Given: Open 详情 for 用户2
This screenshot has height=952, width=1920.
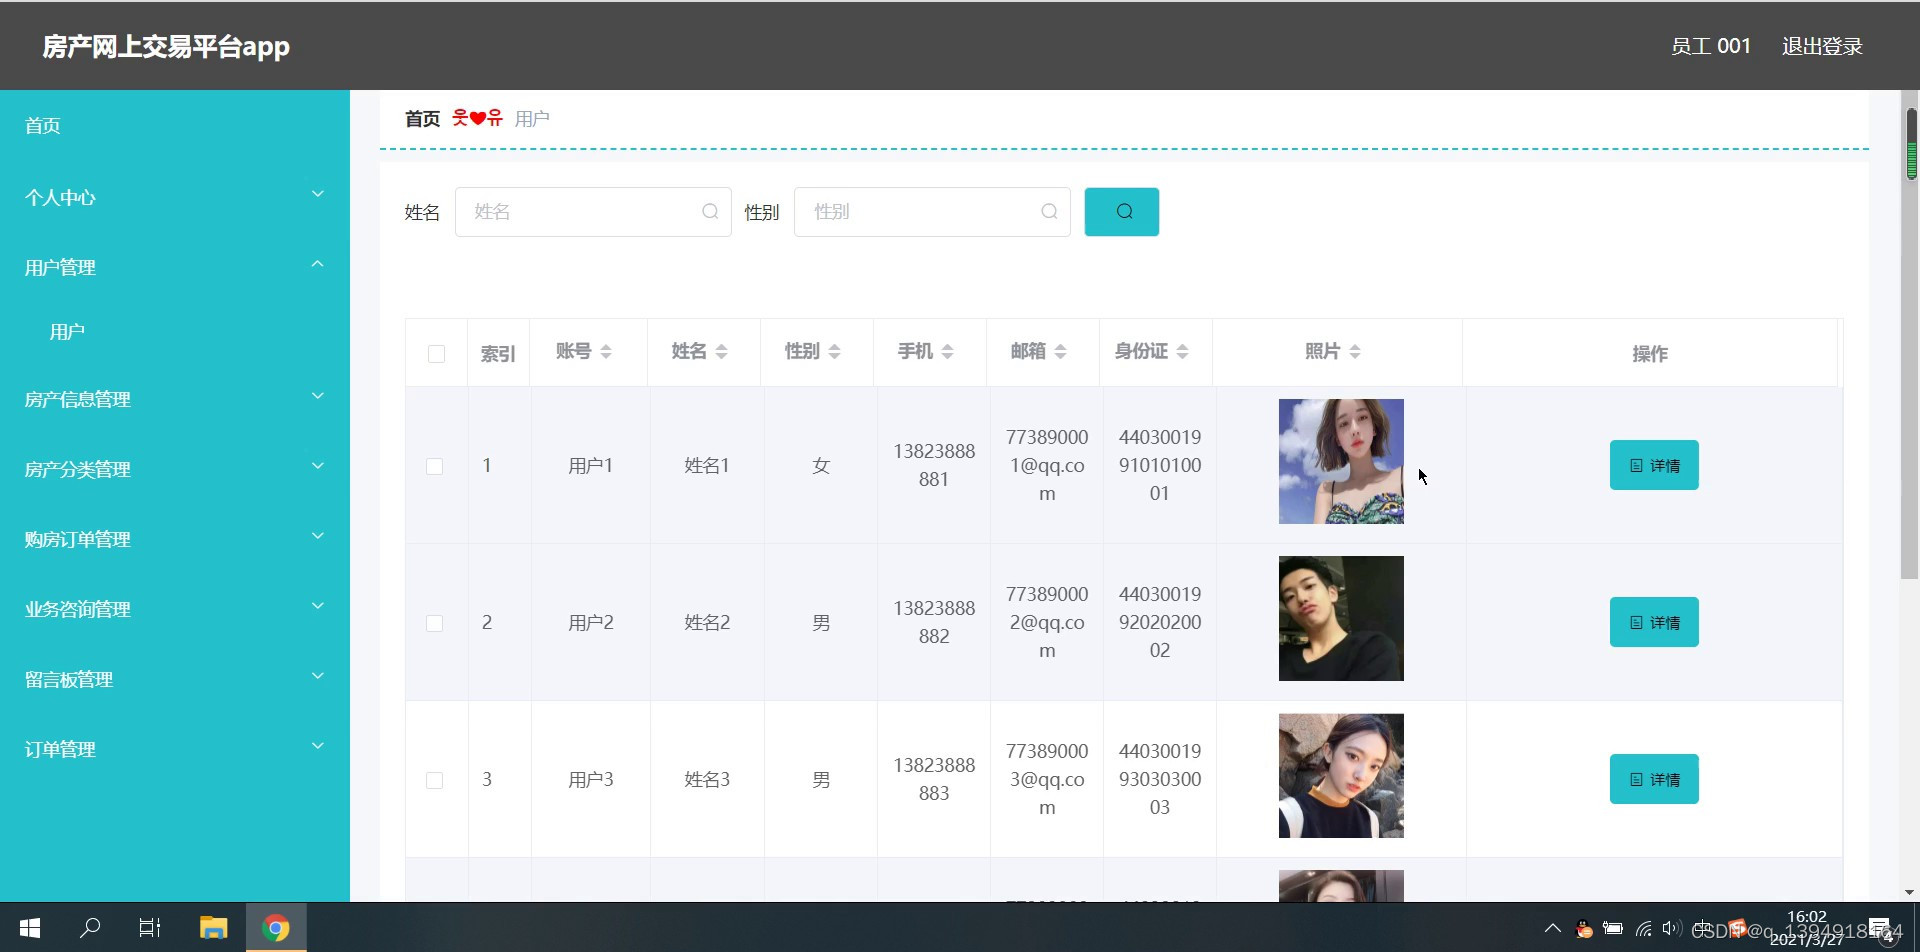Looking at the screenshot, I should click(x=1654, y=622).
